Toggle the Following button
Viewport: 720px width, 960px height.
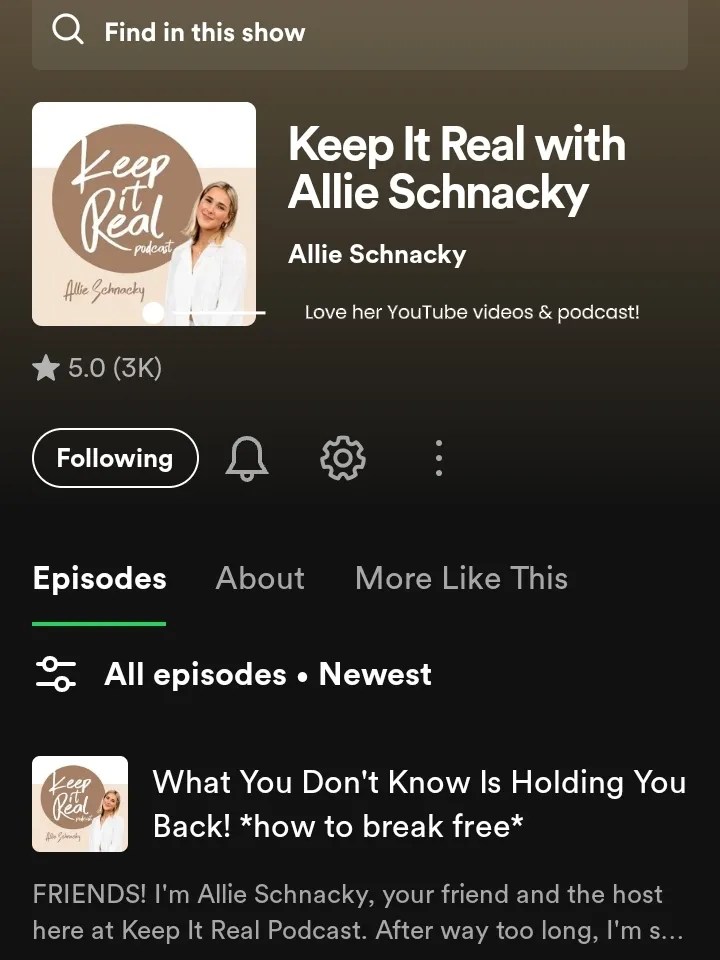click(x=115, y=458)
